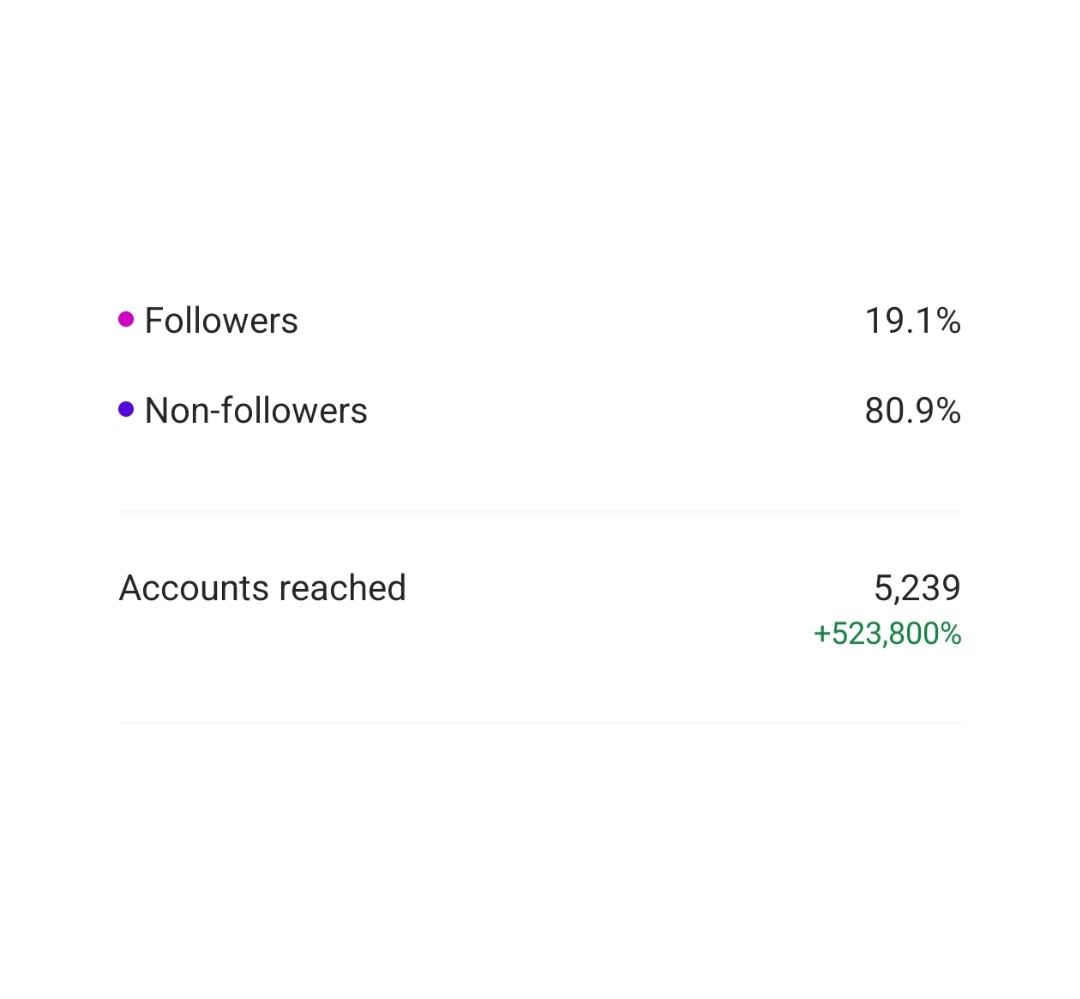Tap the 19.1% followers percentage

(x=912, y=321)
